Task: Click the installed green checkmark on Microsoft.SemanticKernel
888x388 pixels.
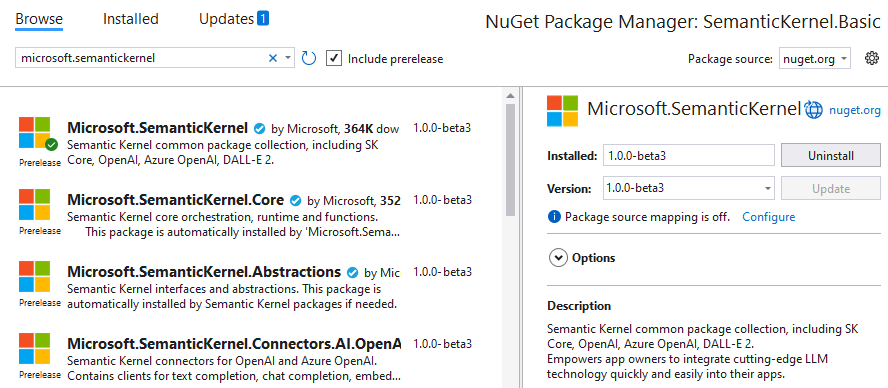Action: 52,144
